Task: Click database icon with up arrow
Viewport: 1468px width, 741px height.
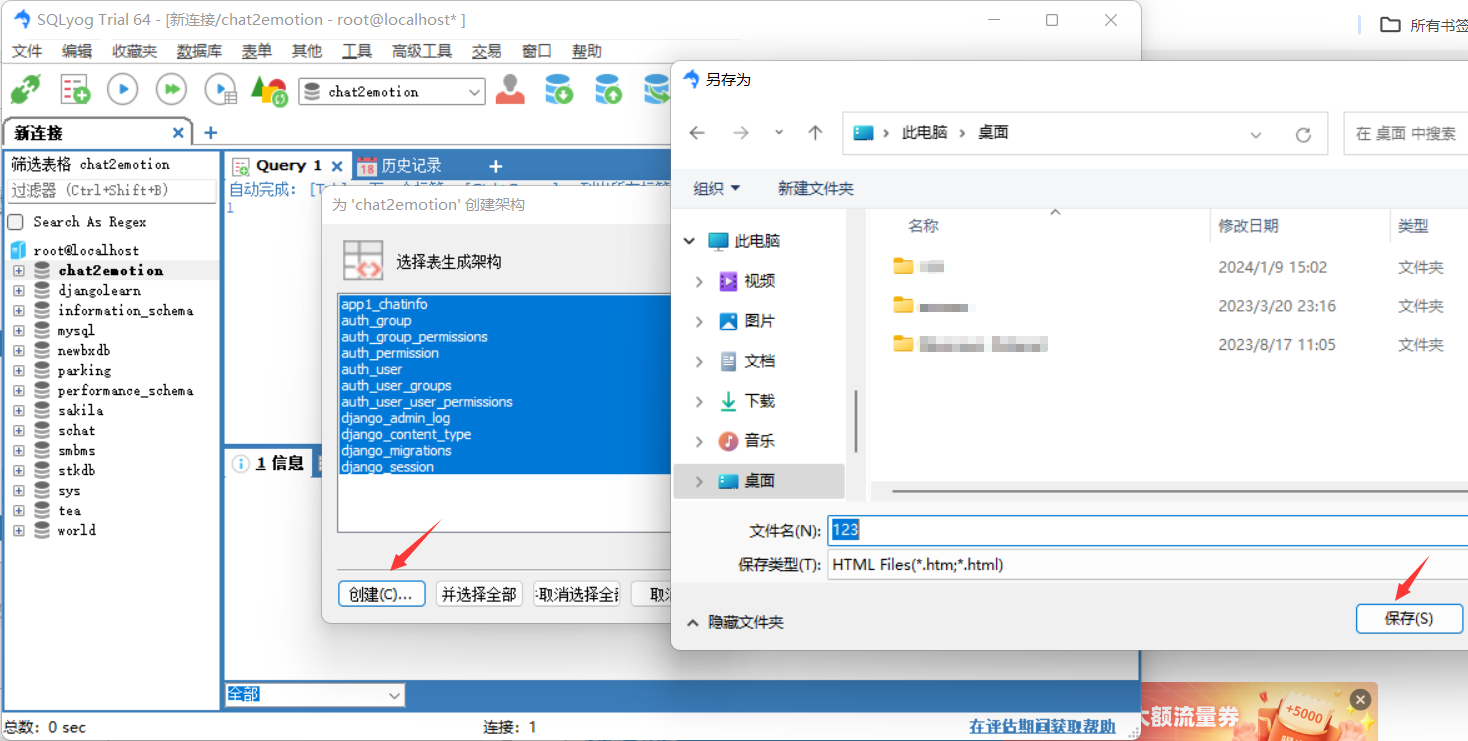Action: [x=608, y=89]
